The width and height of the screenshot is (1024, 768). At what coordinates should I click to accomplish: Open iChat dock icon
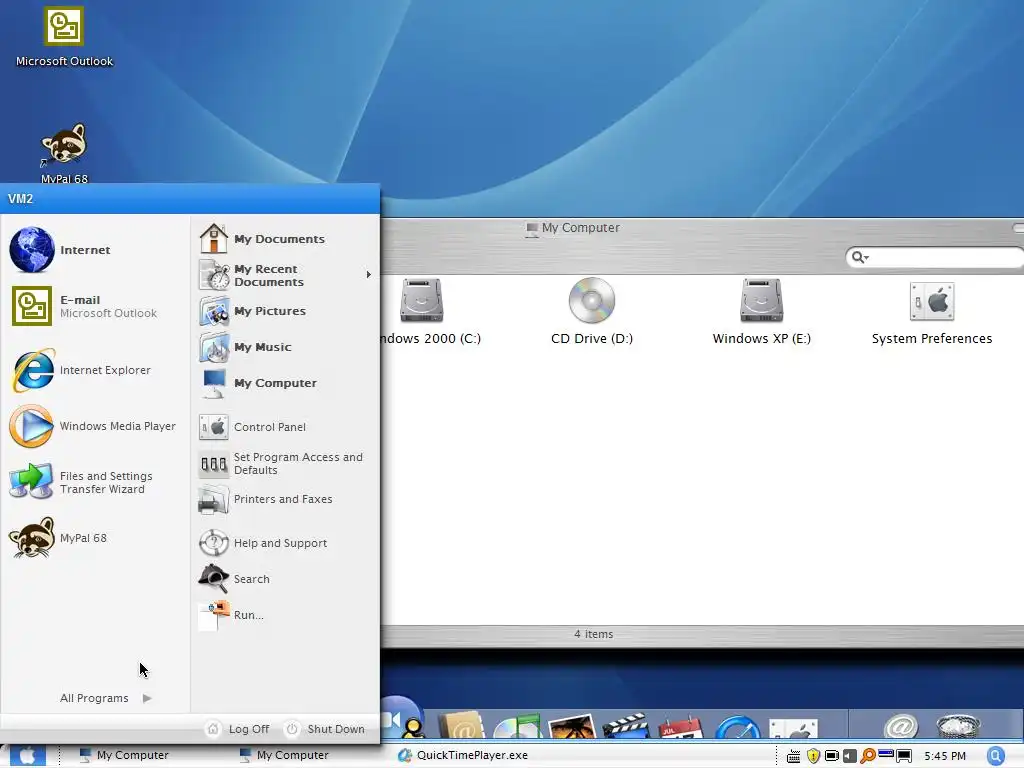click(401, 718)
